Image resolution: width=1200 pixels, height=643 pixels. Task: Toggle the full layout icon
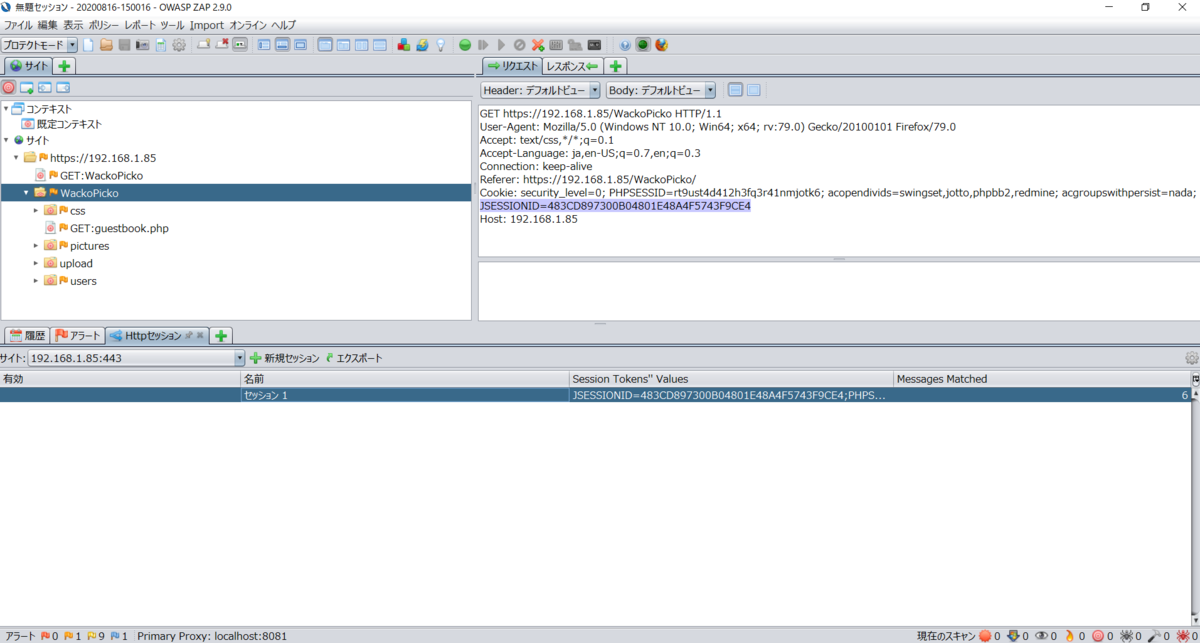click(300, 45)
